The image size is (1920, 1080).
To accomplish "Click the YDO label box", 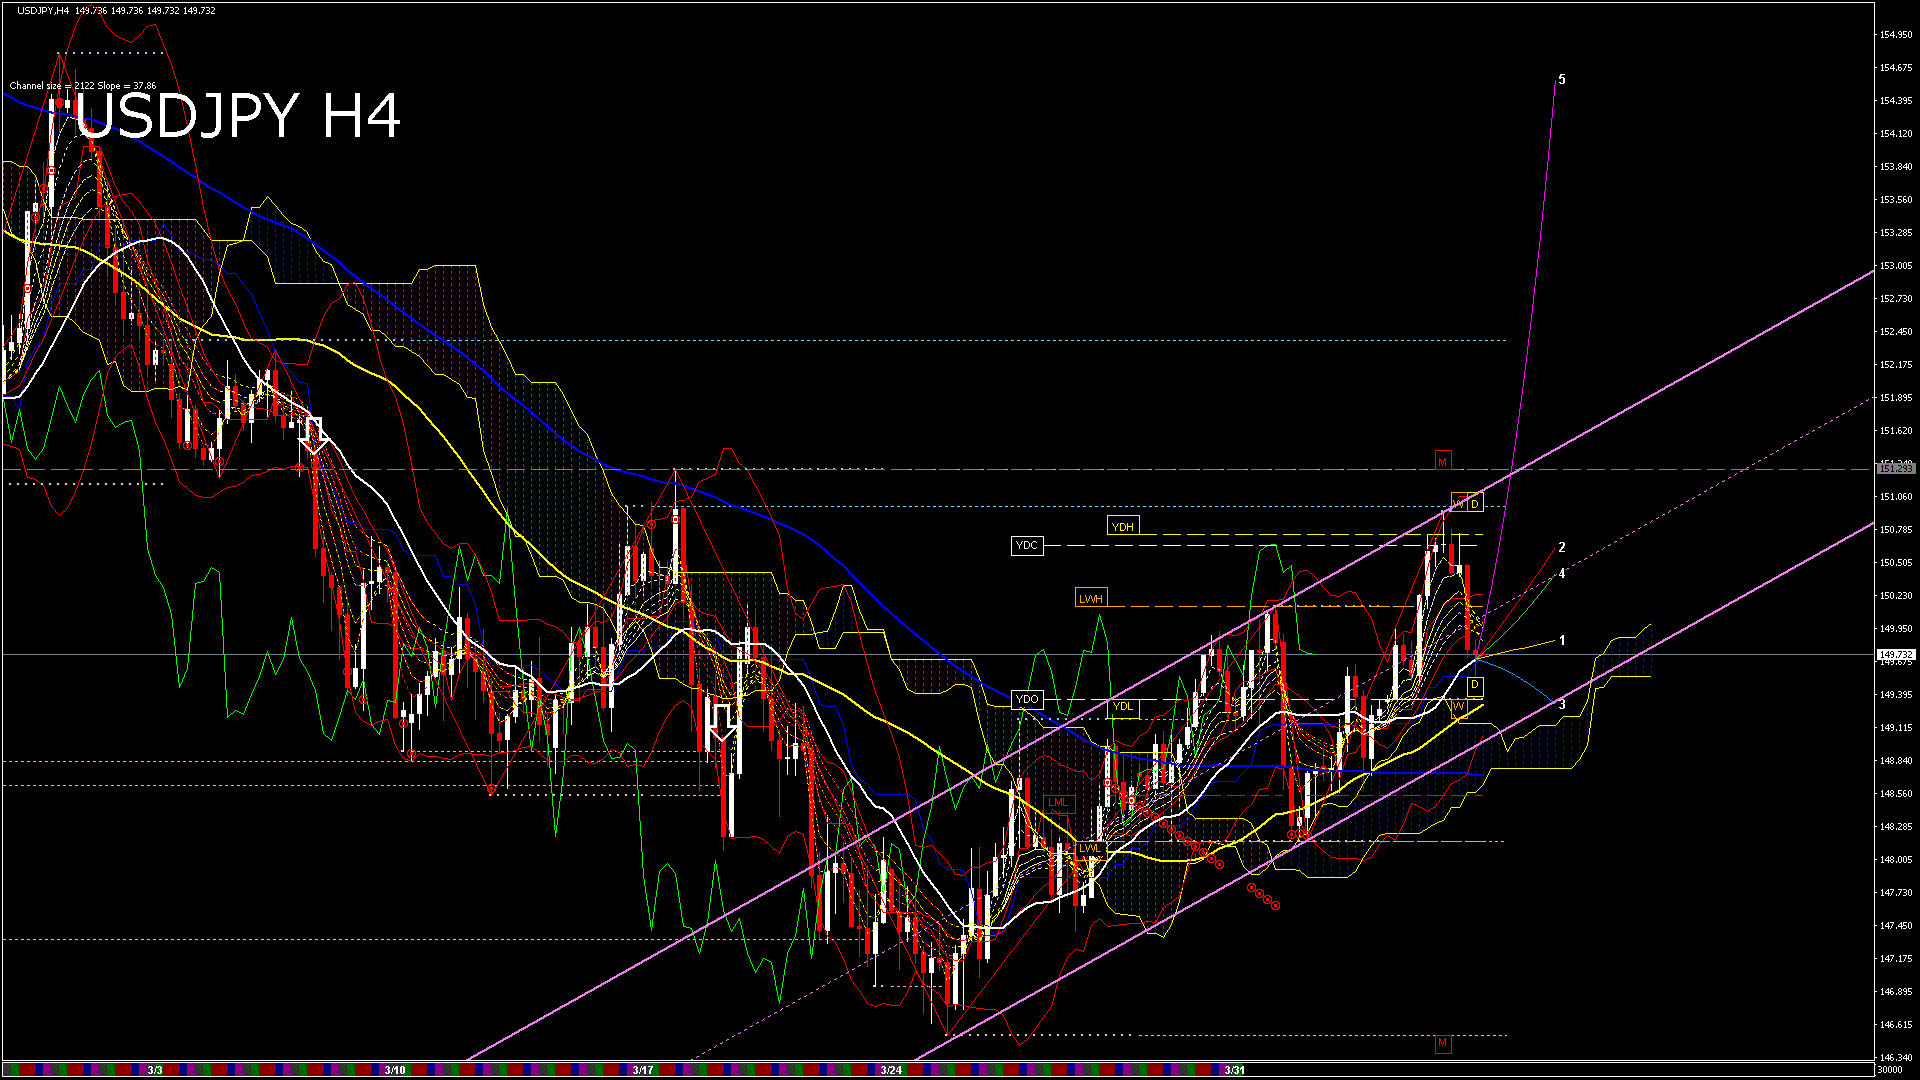I will coord(1027,699).
